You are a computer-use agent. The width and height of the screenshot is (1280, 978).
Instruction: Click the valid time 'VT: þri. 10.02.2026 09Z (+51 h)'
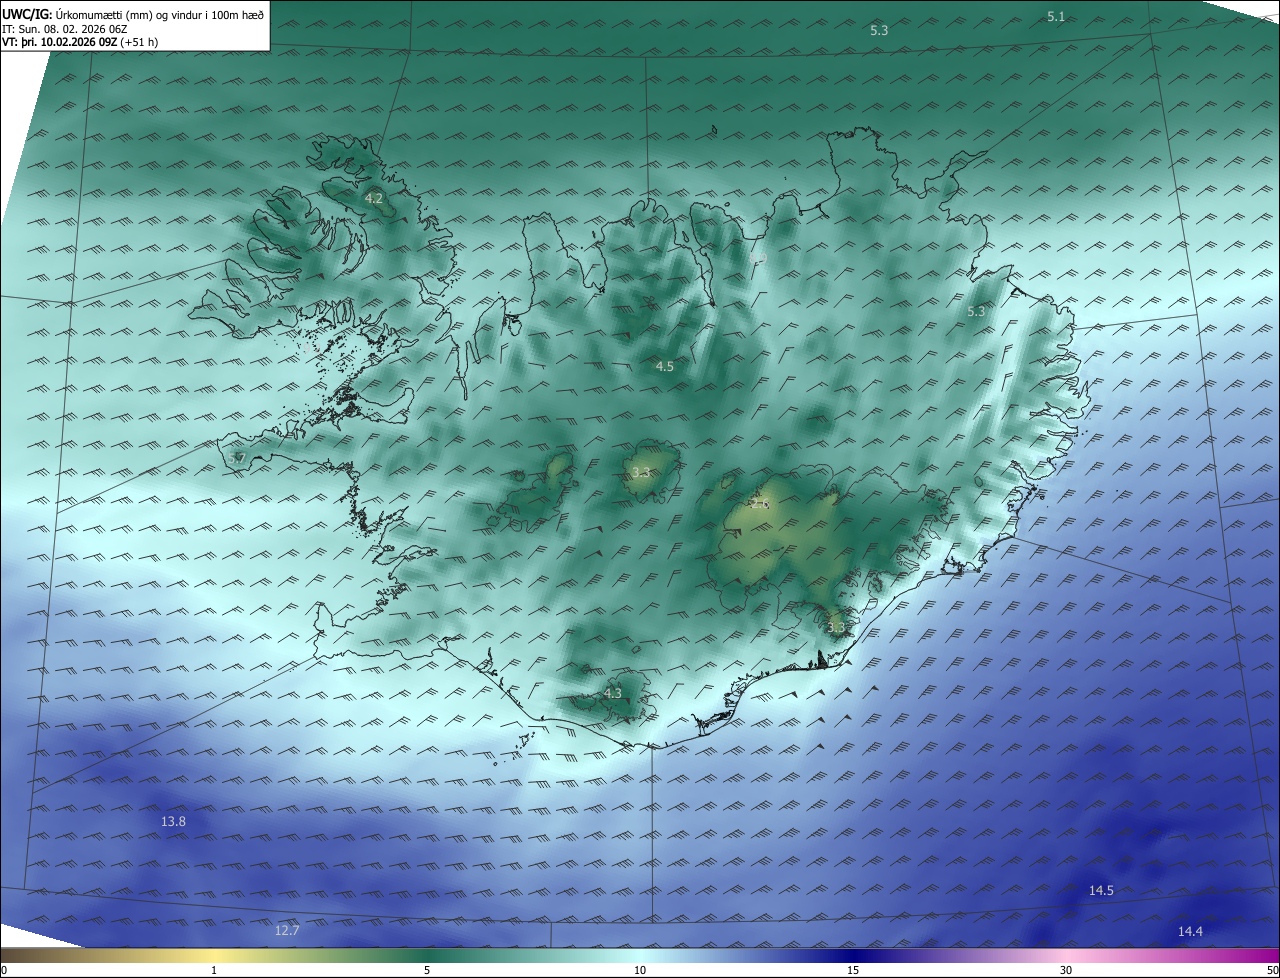tap(80, 42)
